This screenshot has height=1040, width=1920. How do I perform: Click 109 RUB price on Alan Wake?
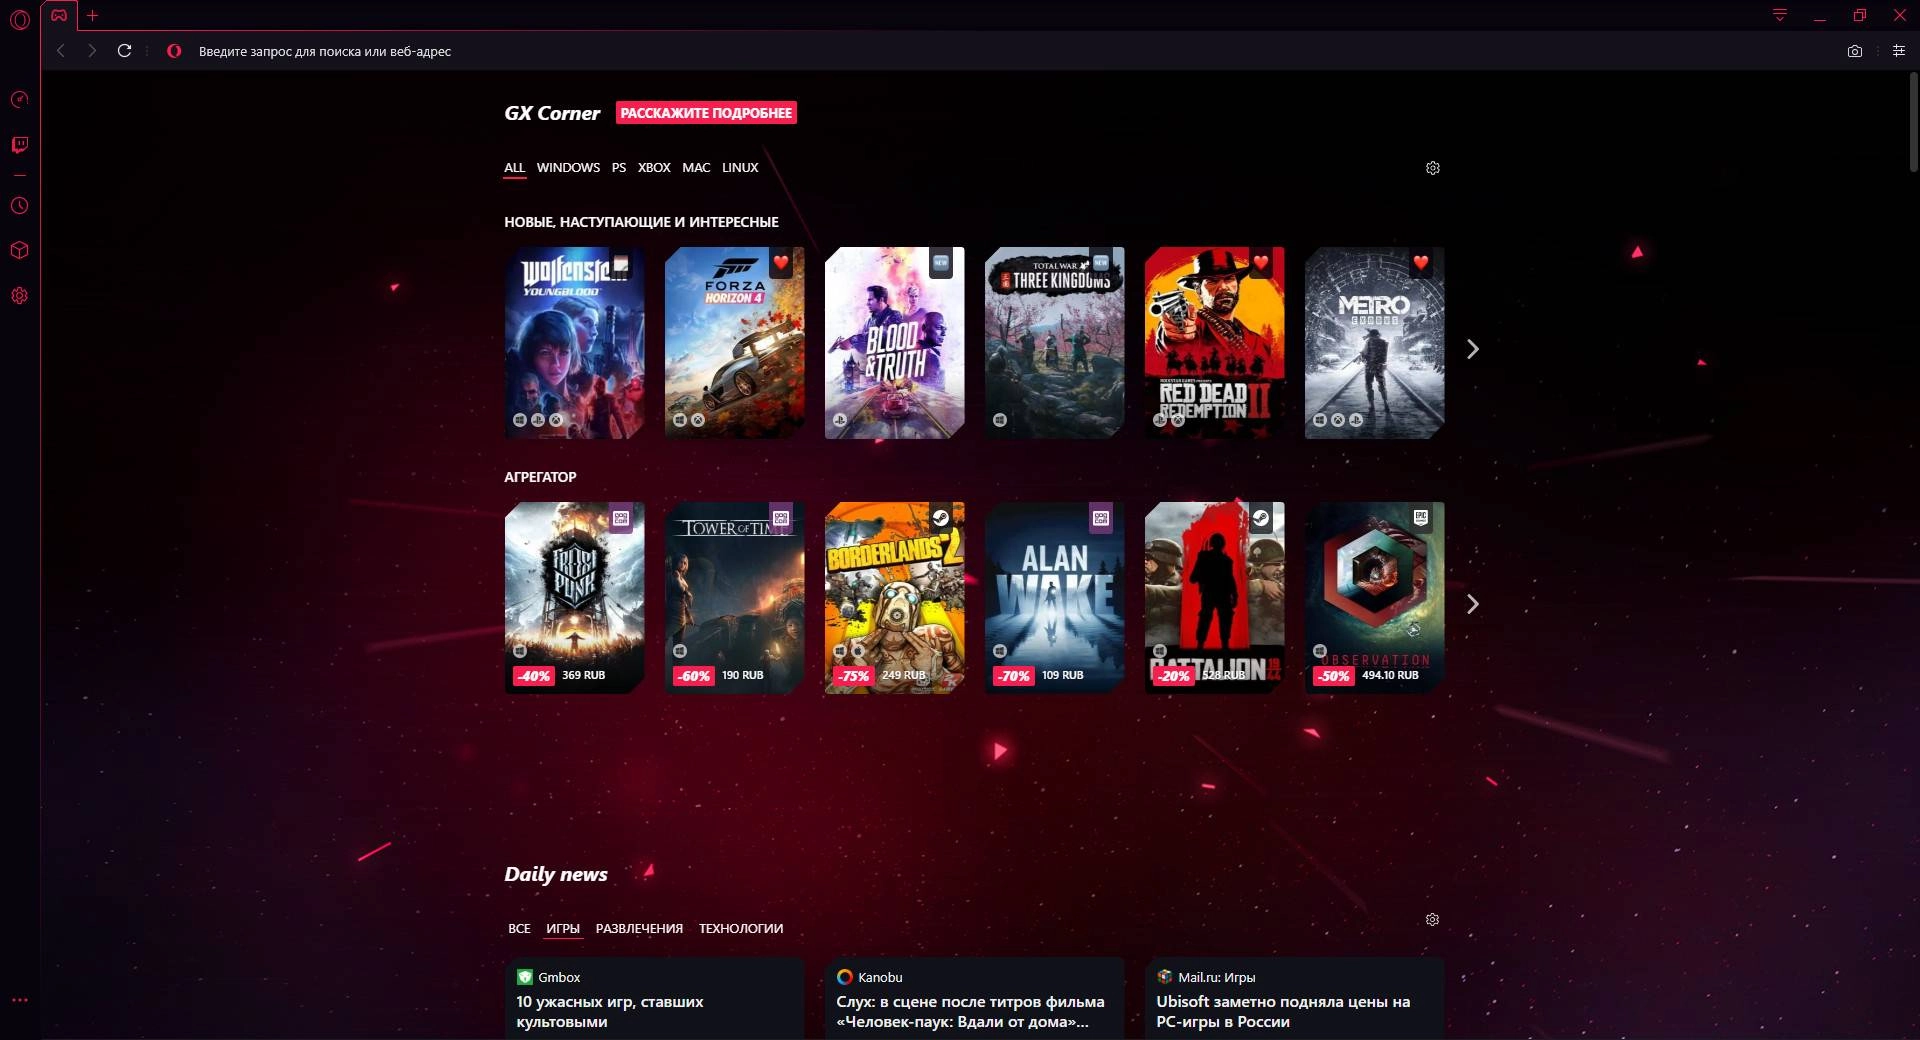[1062, 675]
